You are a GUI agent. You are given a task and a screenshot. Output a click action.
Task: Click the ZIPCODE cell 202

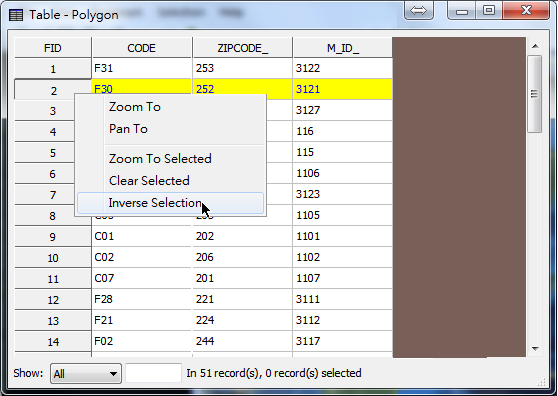coord(242,236)
